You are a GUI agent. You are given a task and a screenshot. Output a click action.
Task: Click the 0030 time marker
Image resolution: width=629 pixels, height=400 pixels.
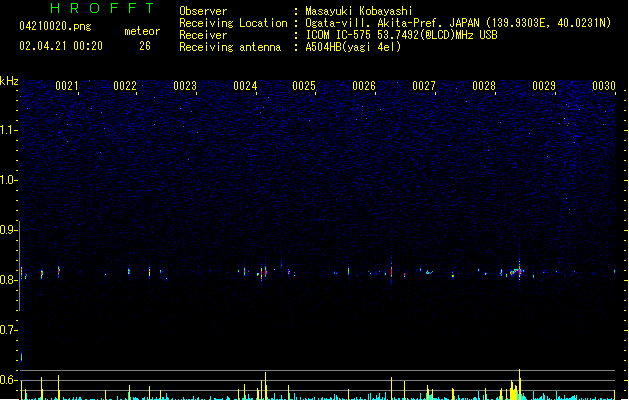pos(604,86)
